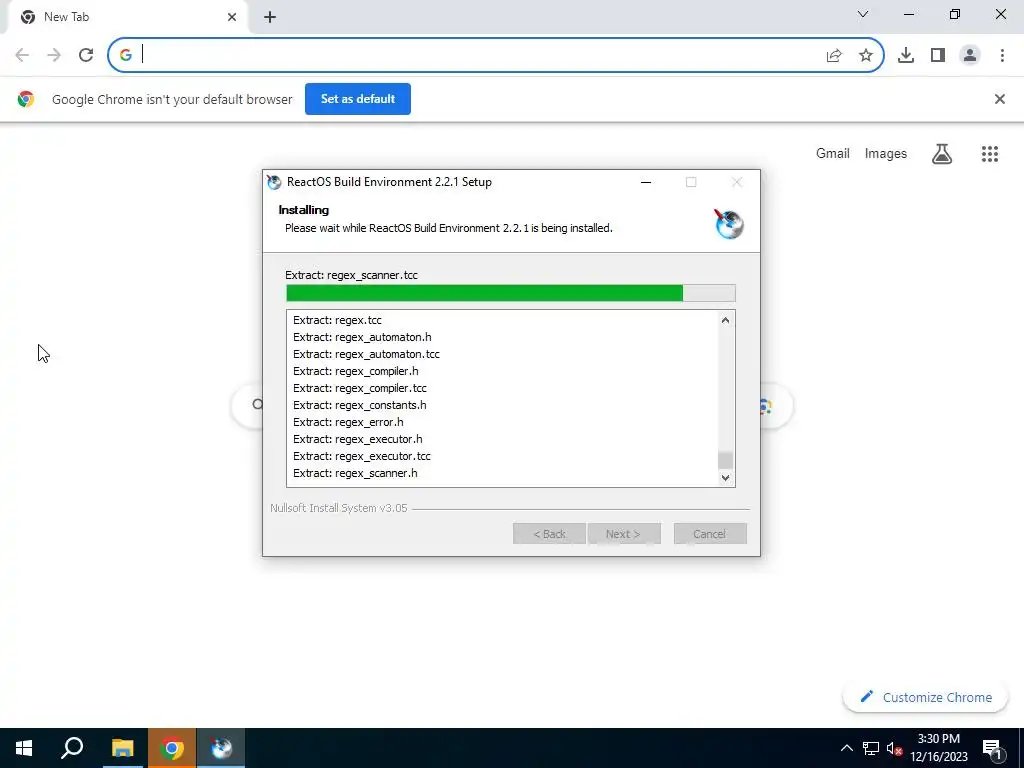Show hidden system tray icons
The image size is (1024, 768).
point(846,748)
